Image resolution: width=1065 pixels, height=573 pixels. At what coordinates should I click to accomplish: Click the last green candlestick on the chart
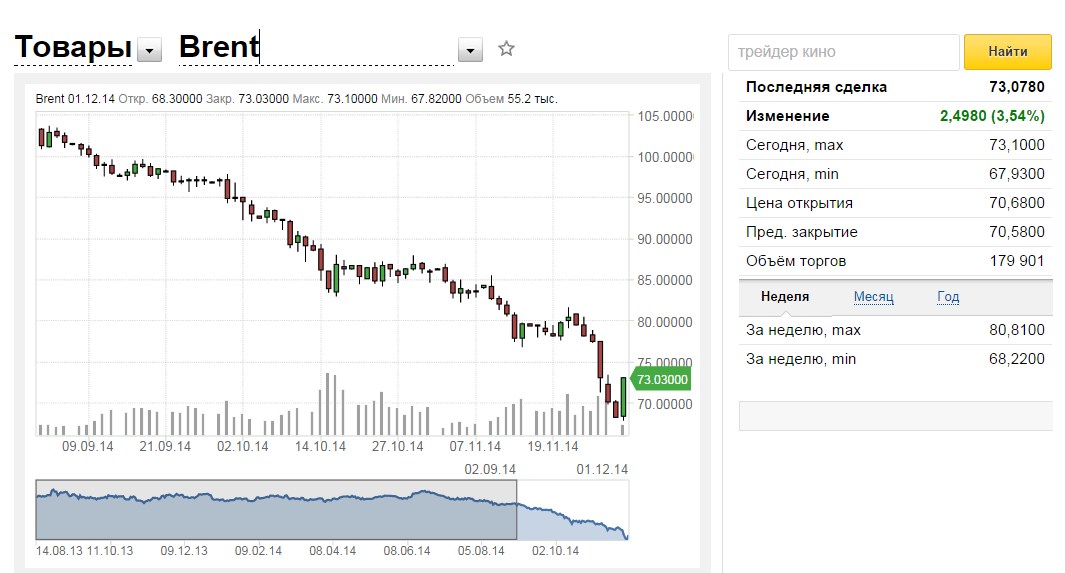point(623,397)
